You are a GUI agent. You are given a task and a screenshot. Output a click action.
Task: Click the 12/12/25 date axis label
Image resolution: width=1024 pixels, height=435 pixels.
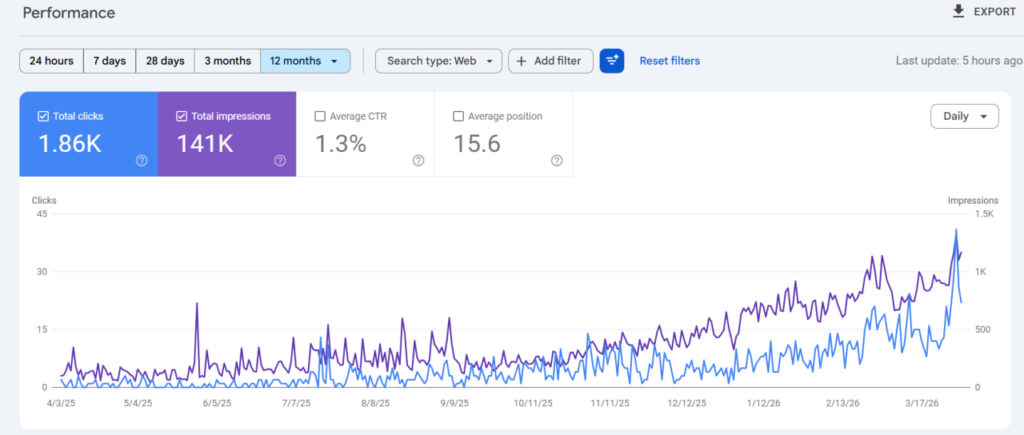[686, 404]
